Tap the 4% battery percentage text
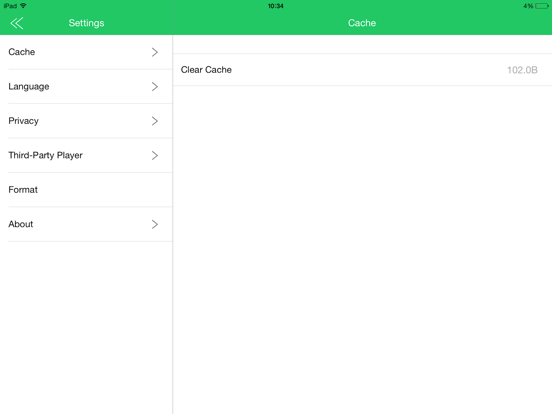 528,6
